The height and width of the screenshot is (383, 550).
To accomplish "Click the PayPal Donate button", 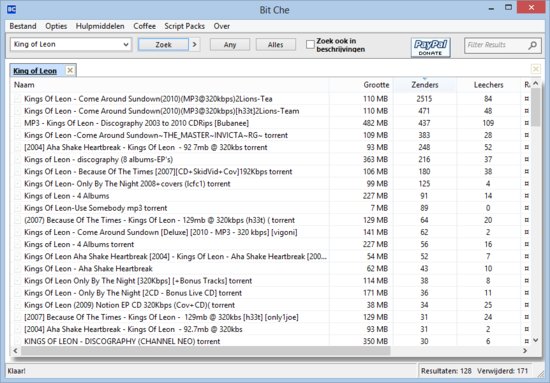I will [430, 47].
